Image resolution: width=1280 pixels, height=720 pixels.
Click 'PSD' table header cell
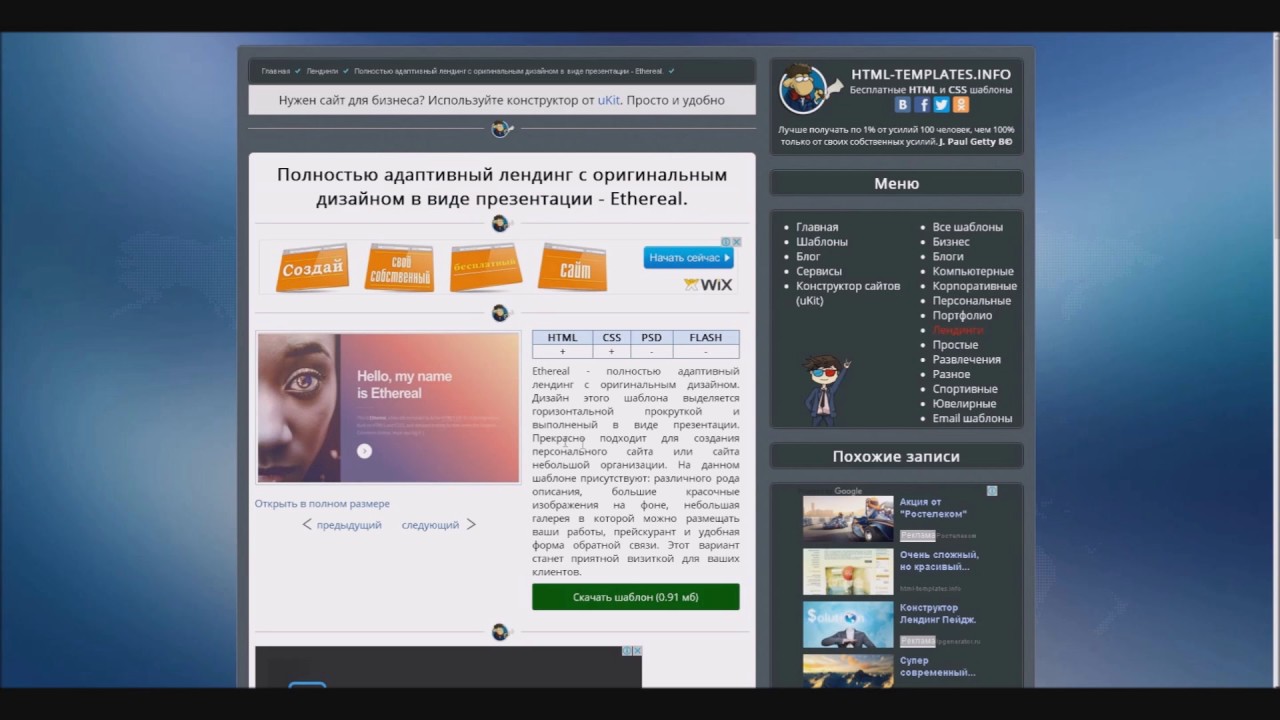[651, 337]
